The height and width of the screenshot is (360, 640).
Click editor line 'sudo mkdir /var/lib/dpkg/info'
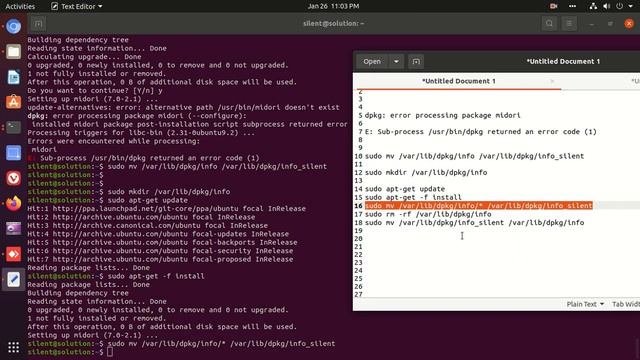pyautogui.click(x=426, y=173)
